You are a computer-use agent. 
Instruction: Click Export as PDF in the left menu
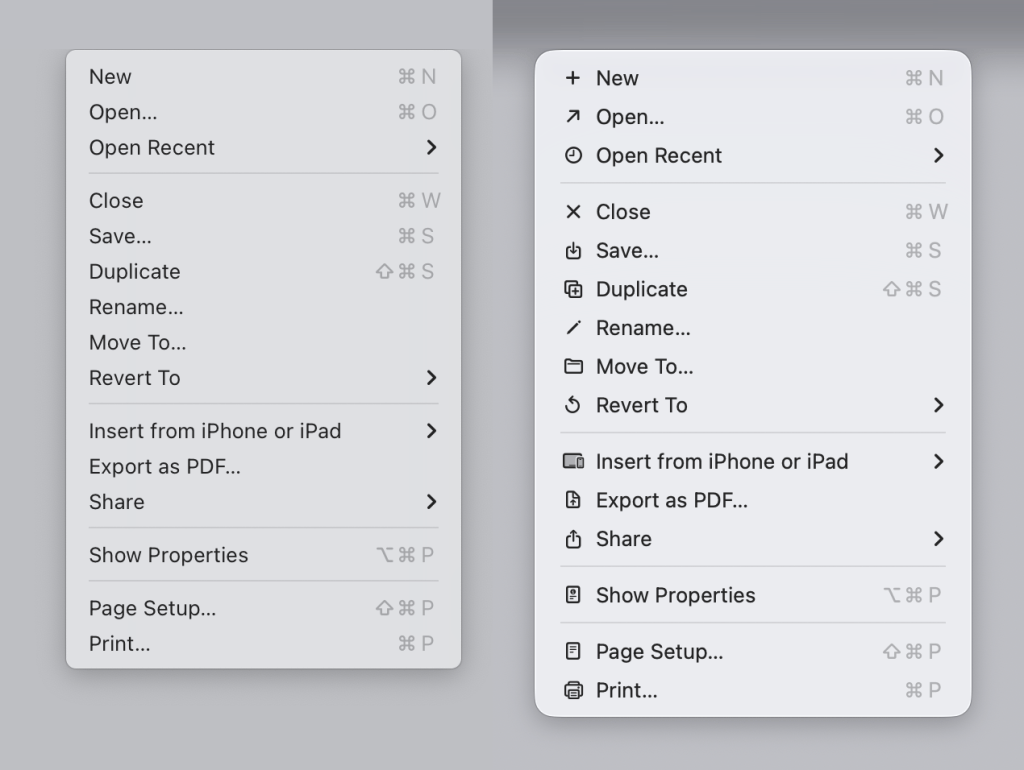tap(165, 466)
